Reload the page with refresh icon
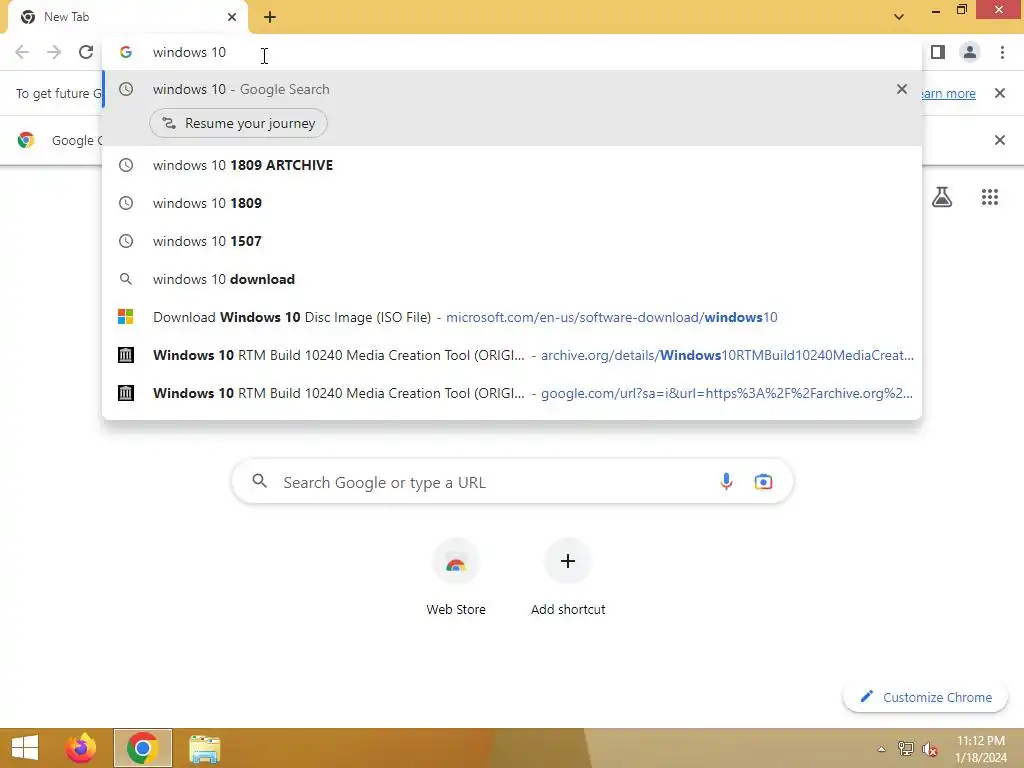 point(86,52)
